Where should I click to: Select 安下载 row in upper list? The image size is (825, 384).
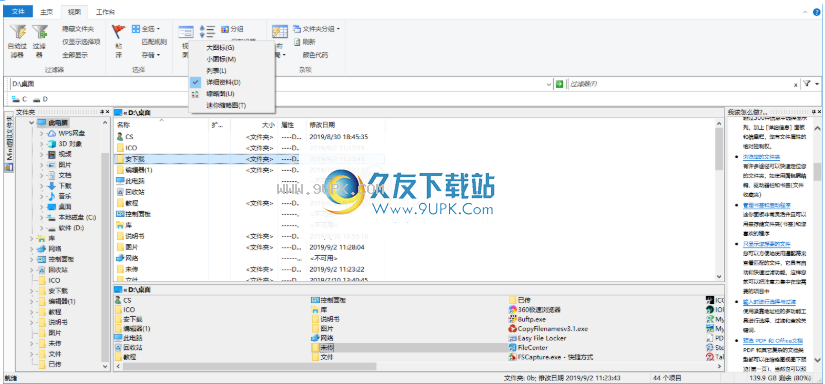[x=249, y=159]
